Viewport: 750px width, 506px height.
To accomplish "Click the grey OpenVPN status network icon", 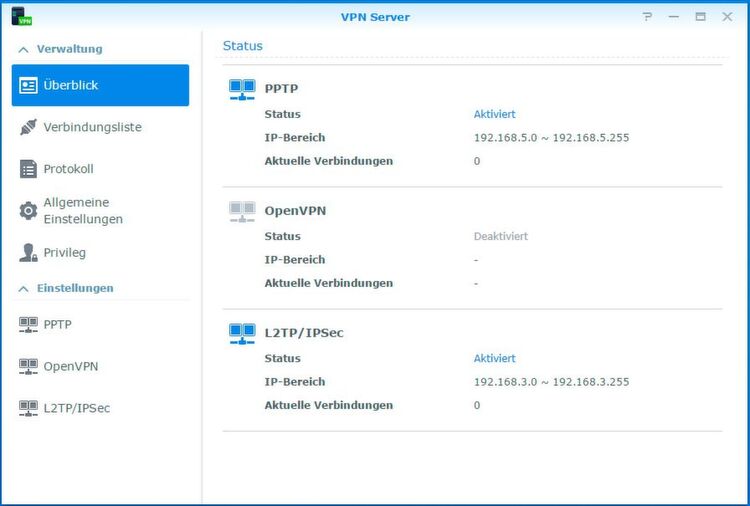I will click(242, 211).
